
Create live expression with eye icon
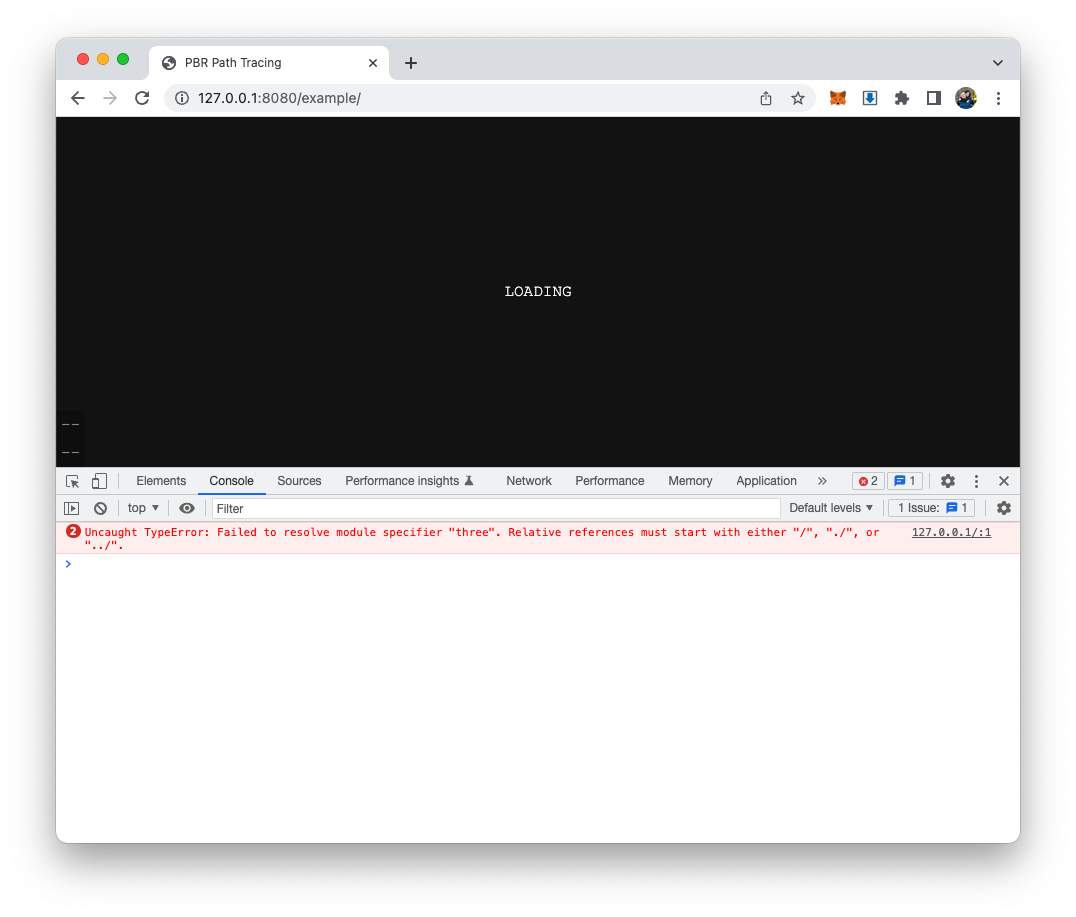pyautogui.click(x=187, y=509)
